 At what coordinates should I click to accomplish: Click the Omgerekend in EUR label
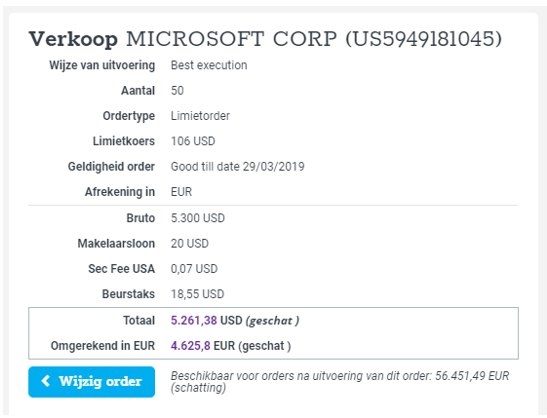(103, 346)
